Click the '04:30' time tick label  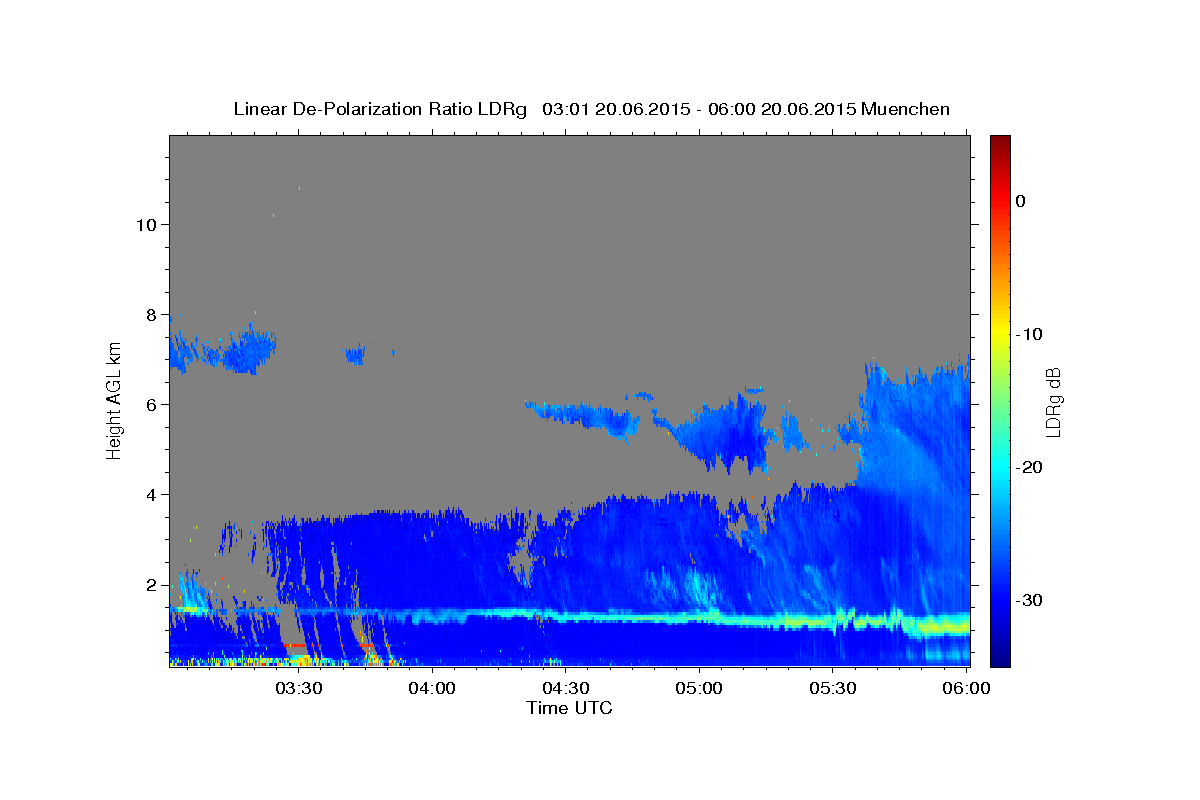[565, 689]
